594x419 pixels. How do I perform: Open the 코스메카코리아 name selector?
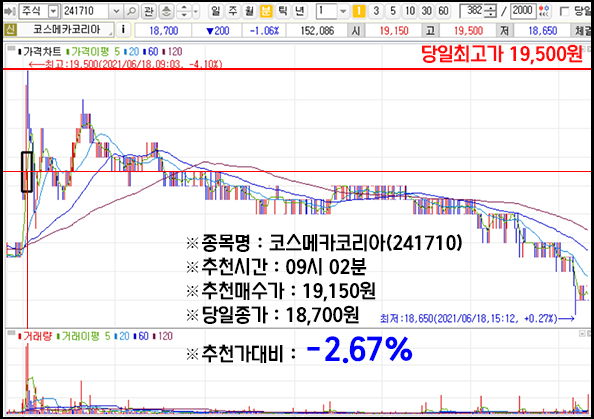(x=66, y=30)
